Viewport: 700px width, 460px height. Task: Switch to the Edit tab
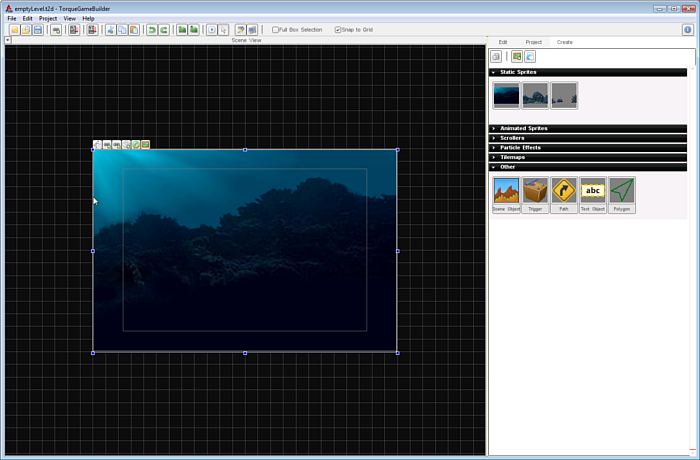coord(503,42)
